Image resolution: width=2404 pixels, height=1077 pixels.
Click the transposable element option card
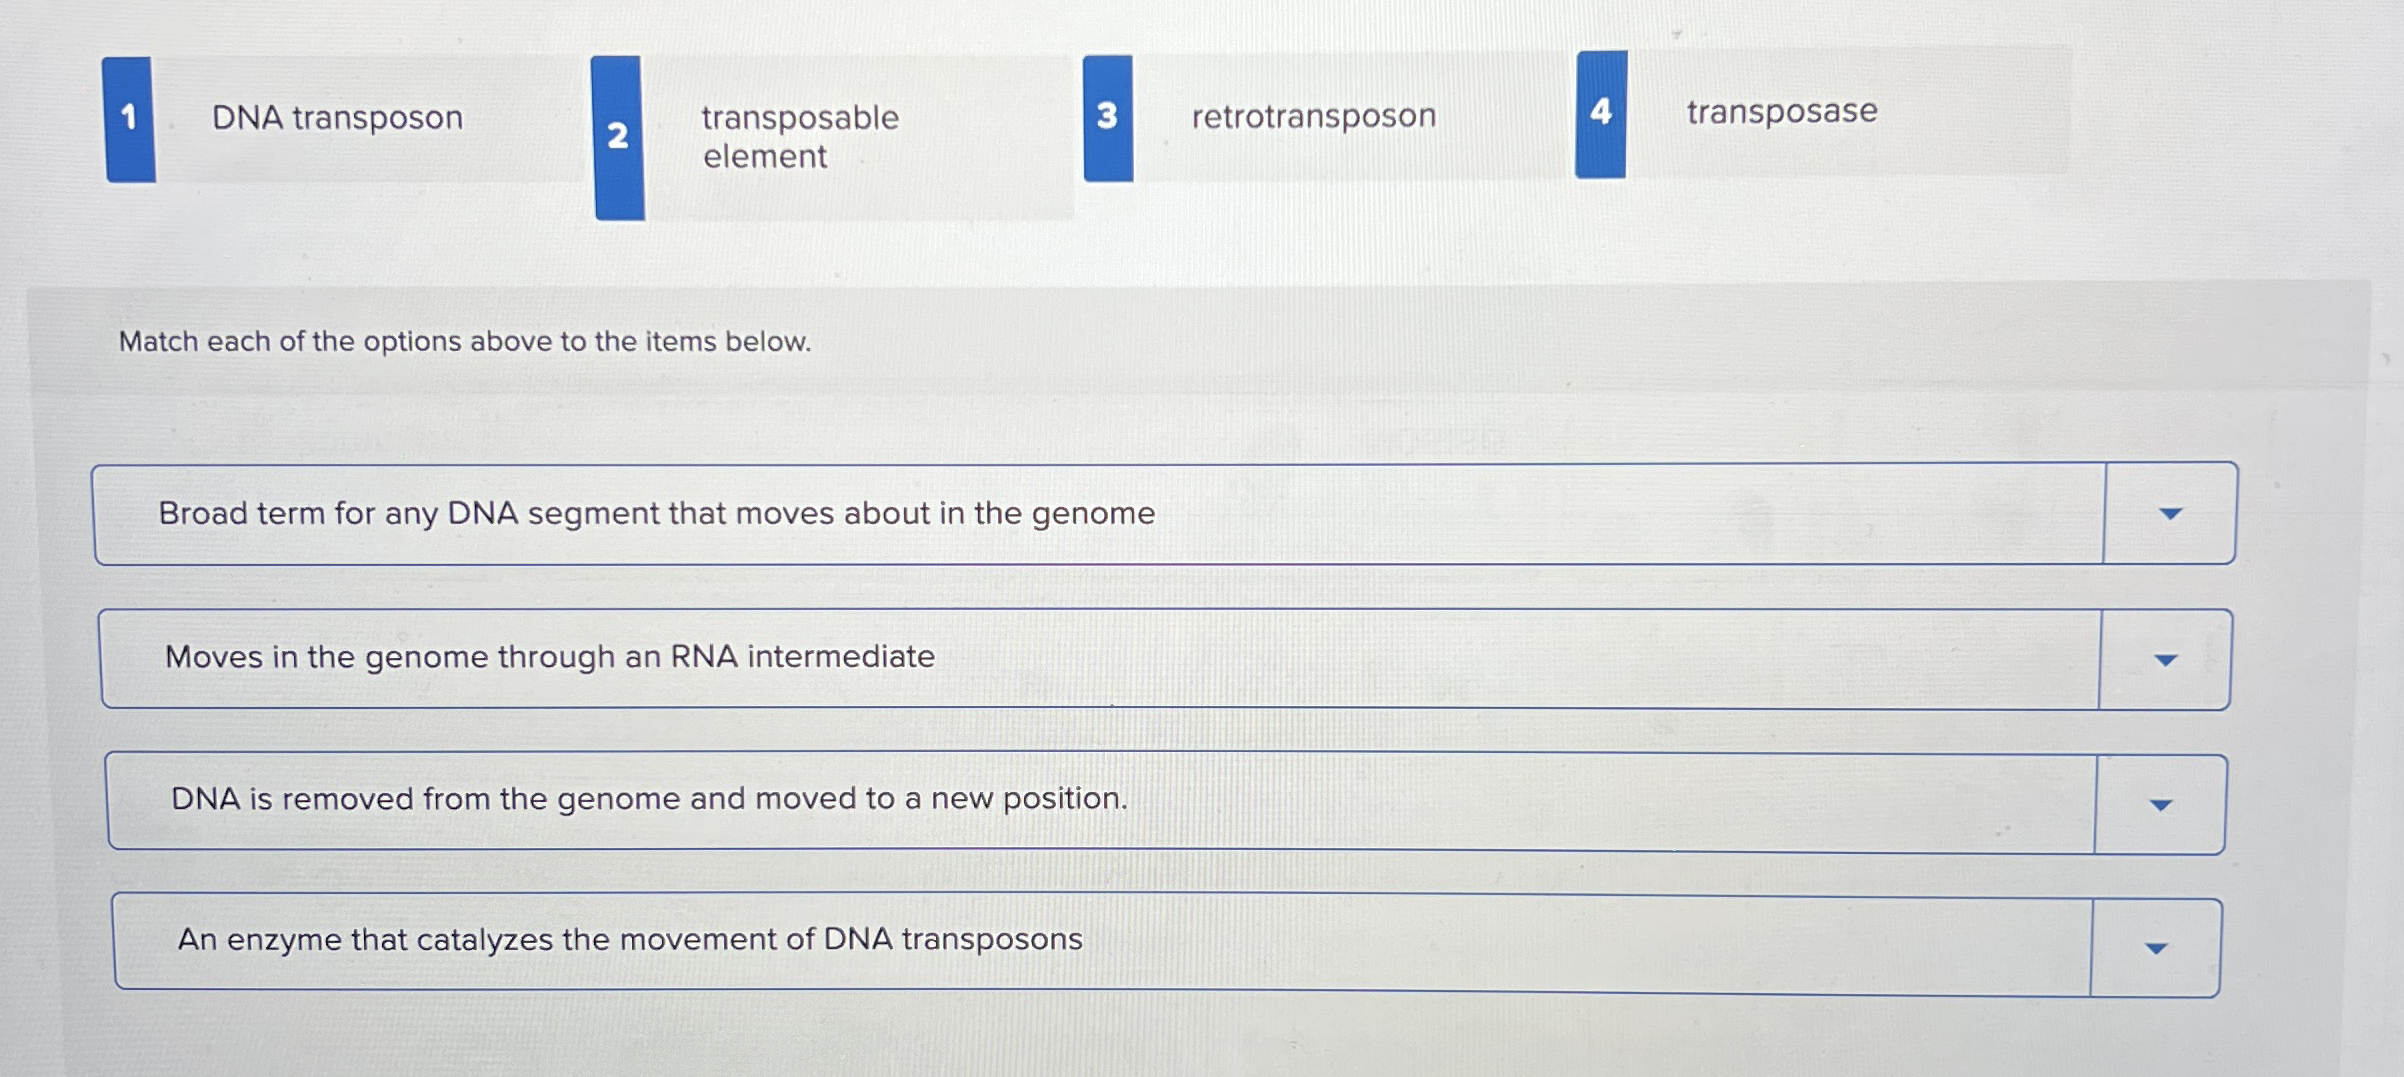[x=800, y=137]
